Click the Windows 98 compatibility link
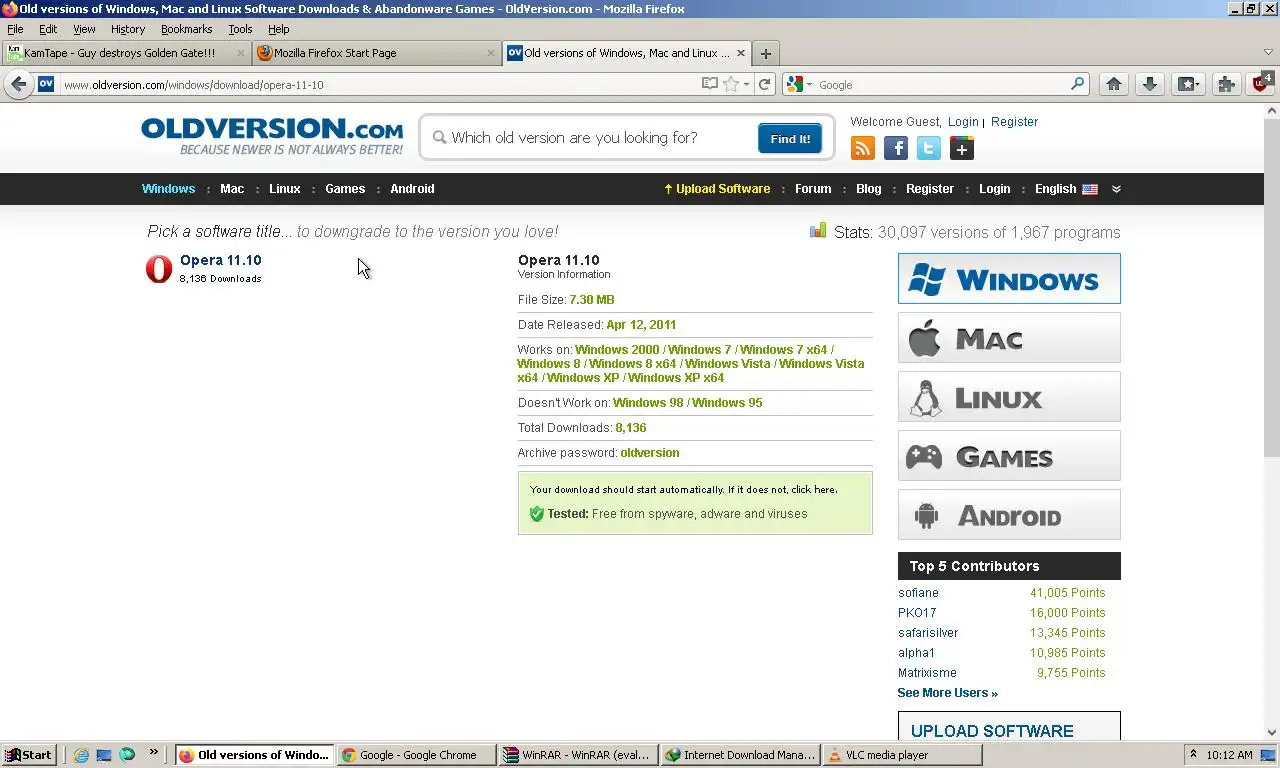Screen dimensions: 1280x768 [x=648, y=403]
